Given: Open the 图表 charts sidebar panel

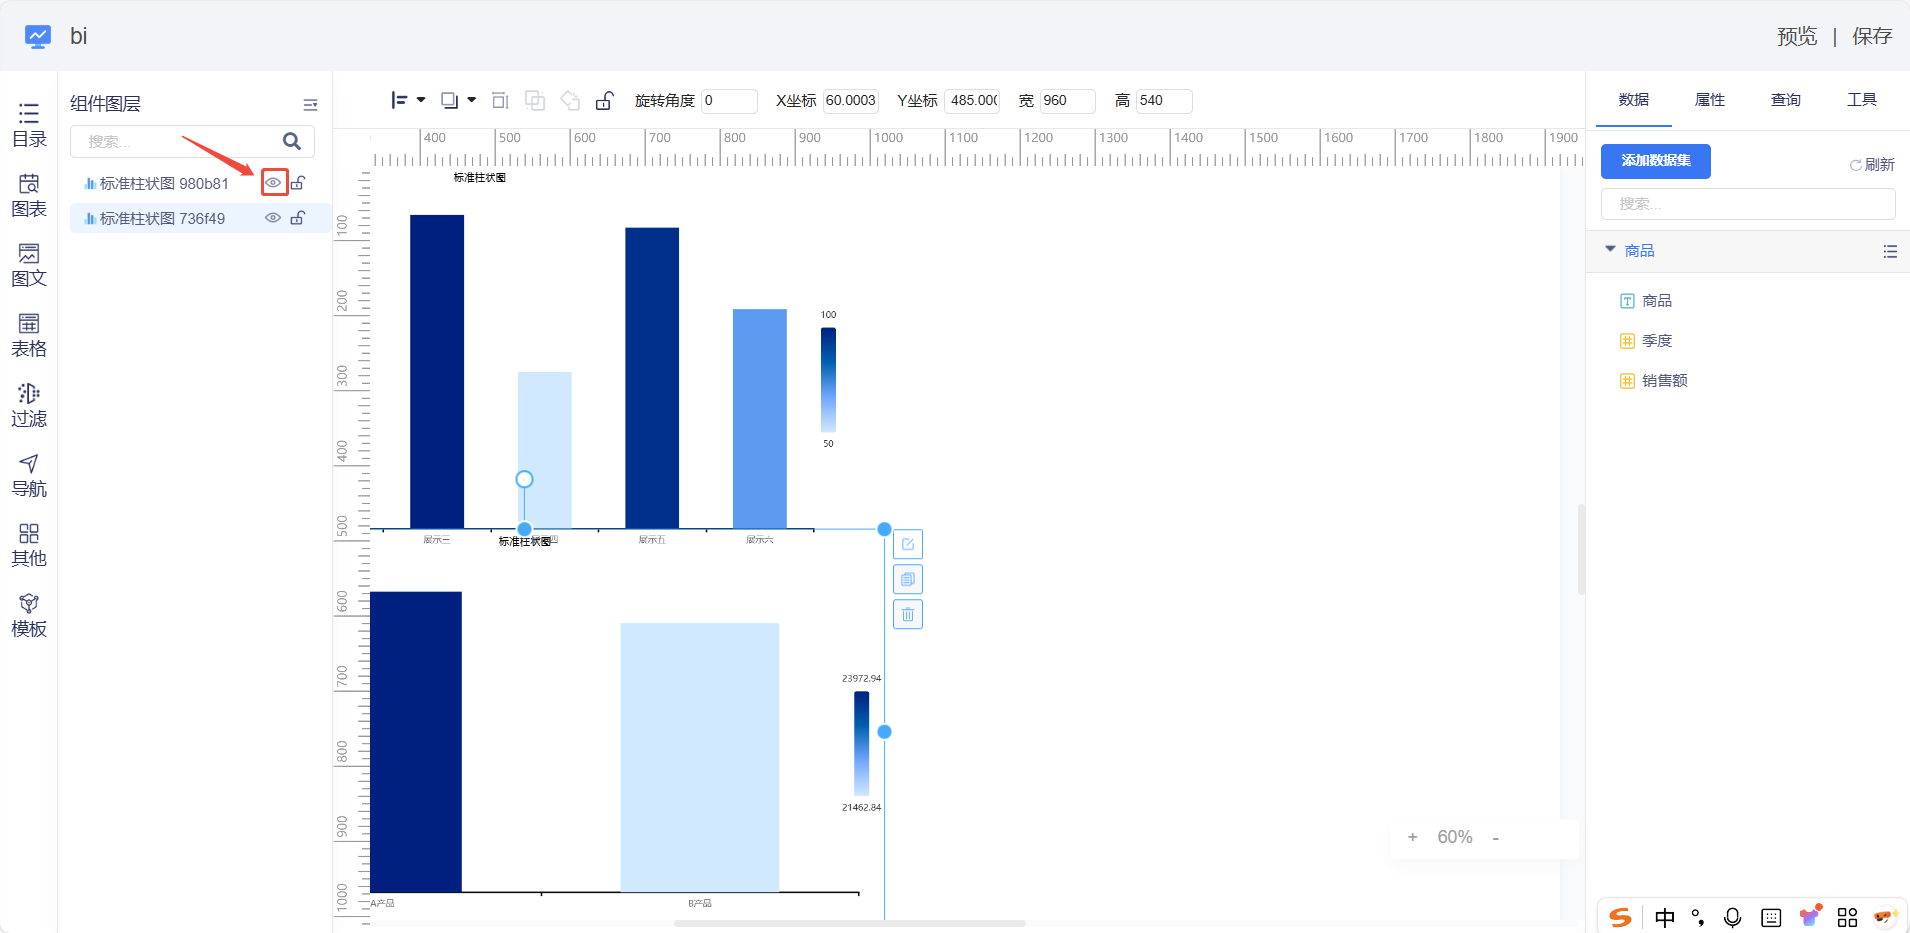Looking at the screenshot, I should (29, 195).
